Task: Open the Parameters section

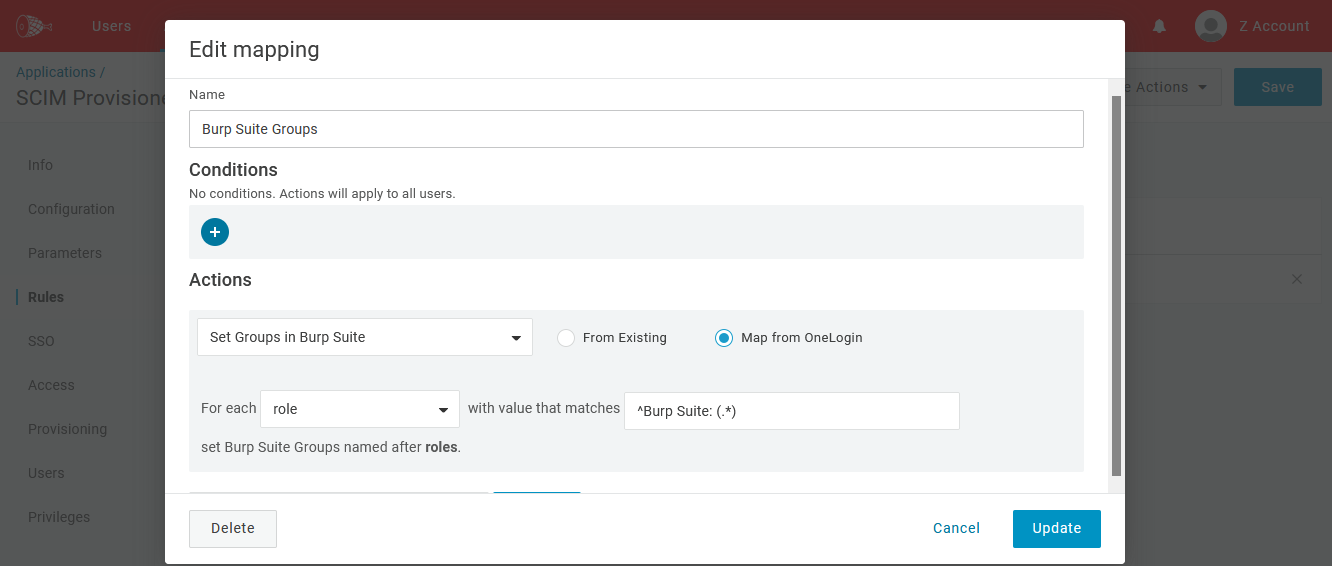Action: point(65,253)
